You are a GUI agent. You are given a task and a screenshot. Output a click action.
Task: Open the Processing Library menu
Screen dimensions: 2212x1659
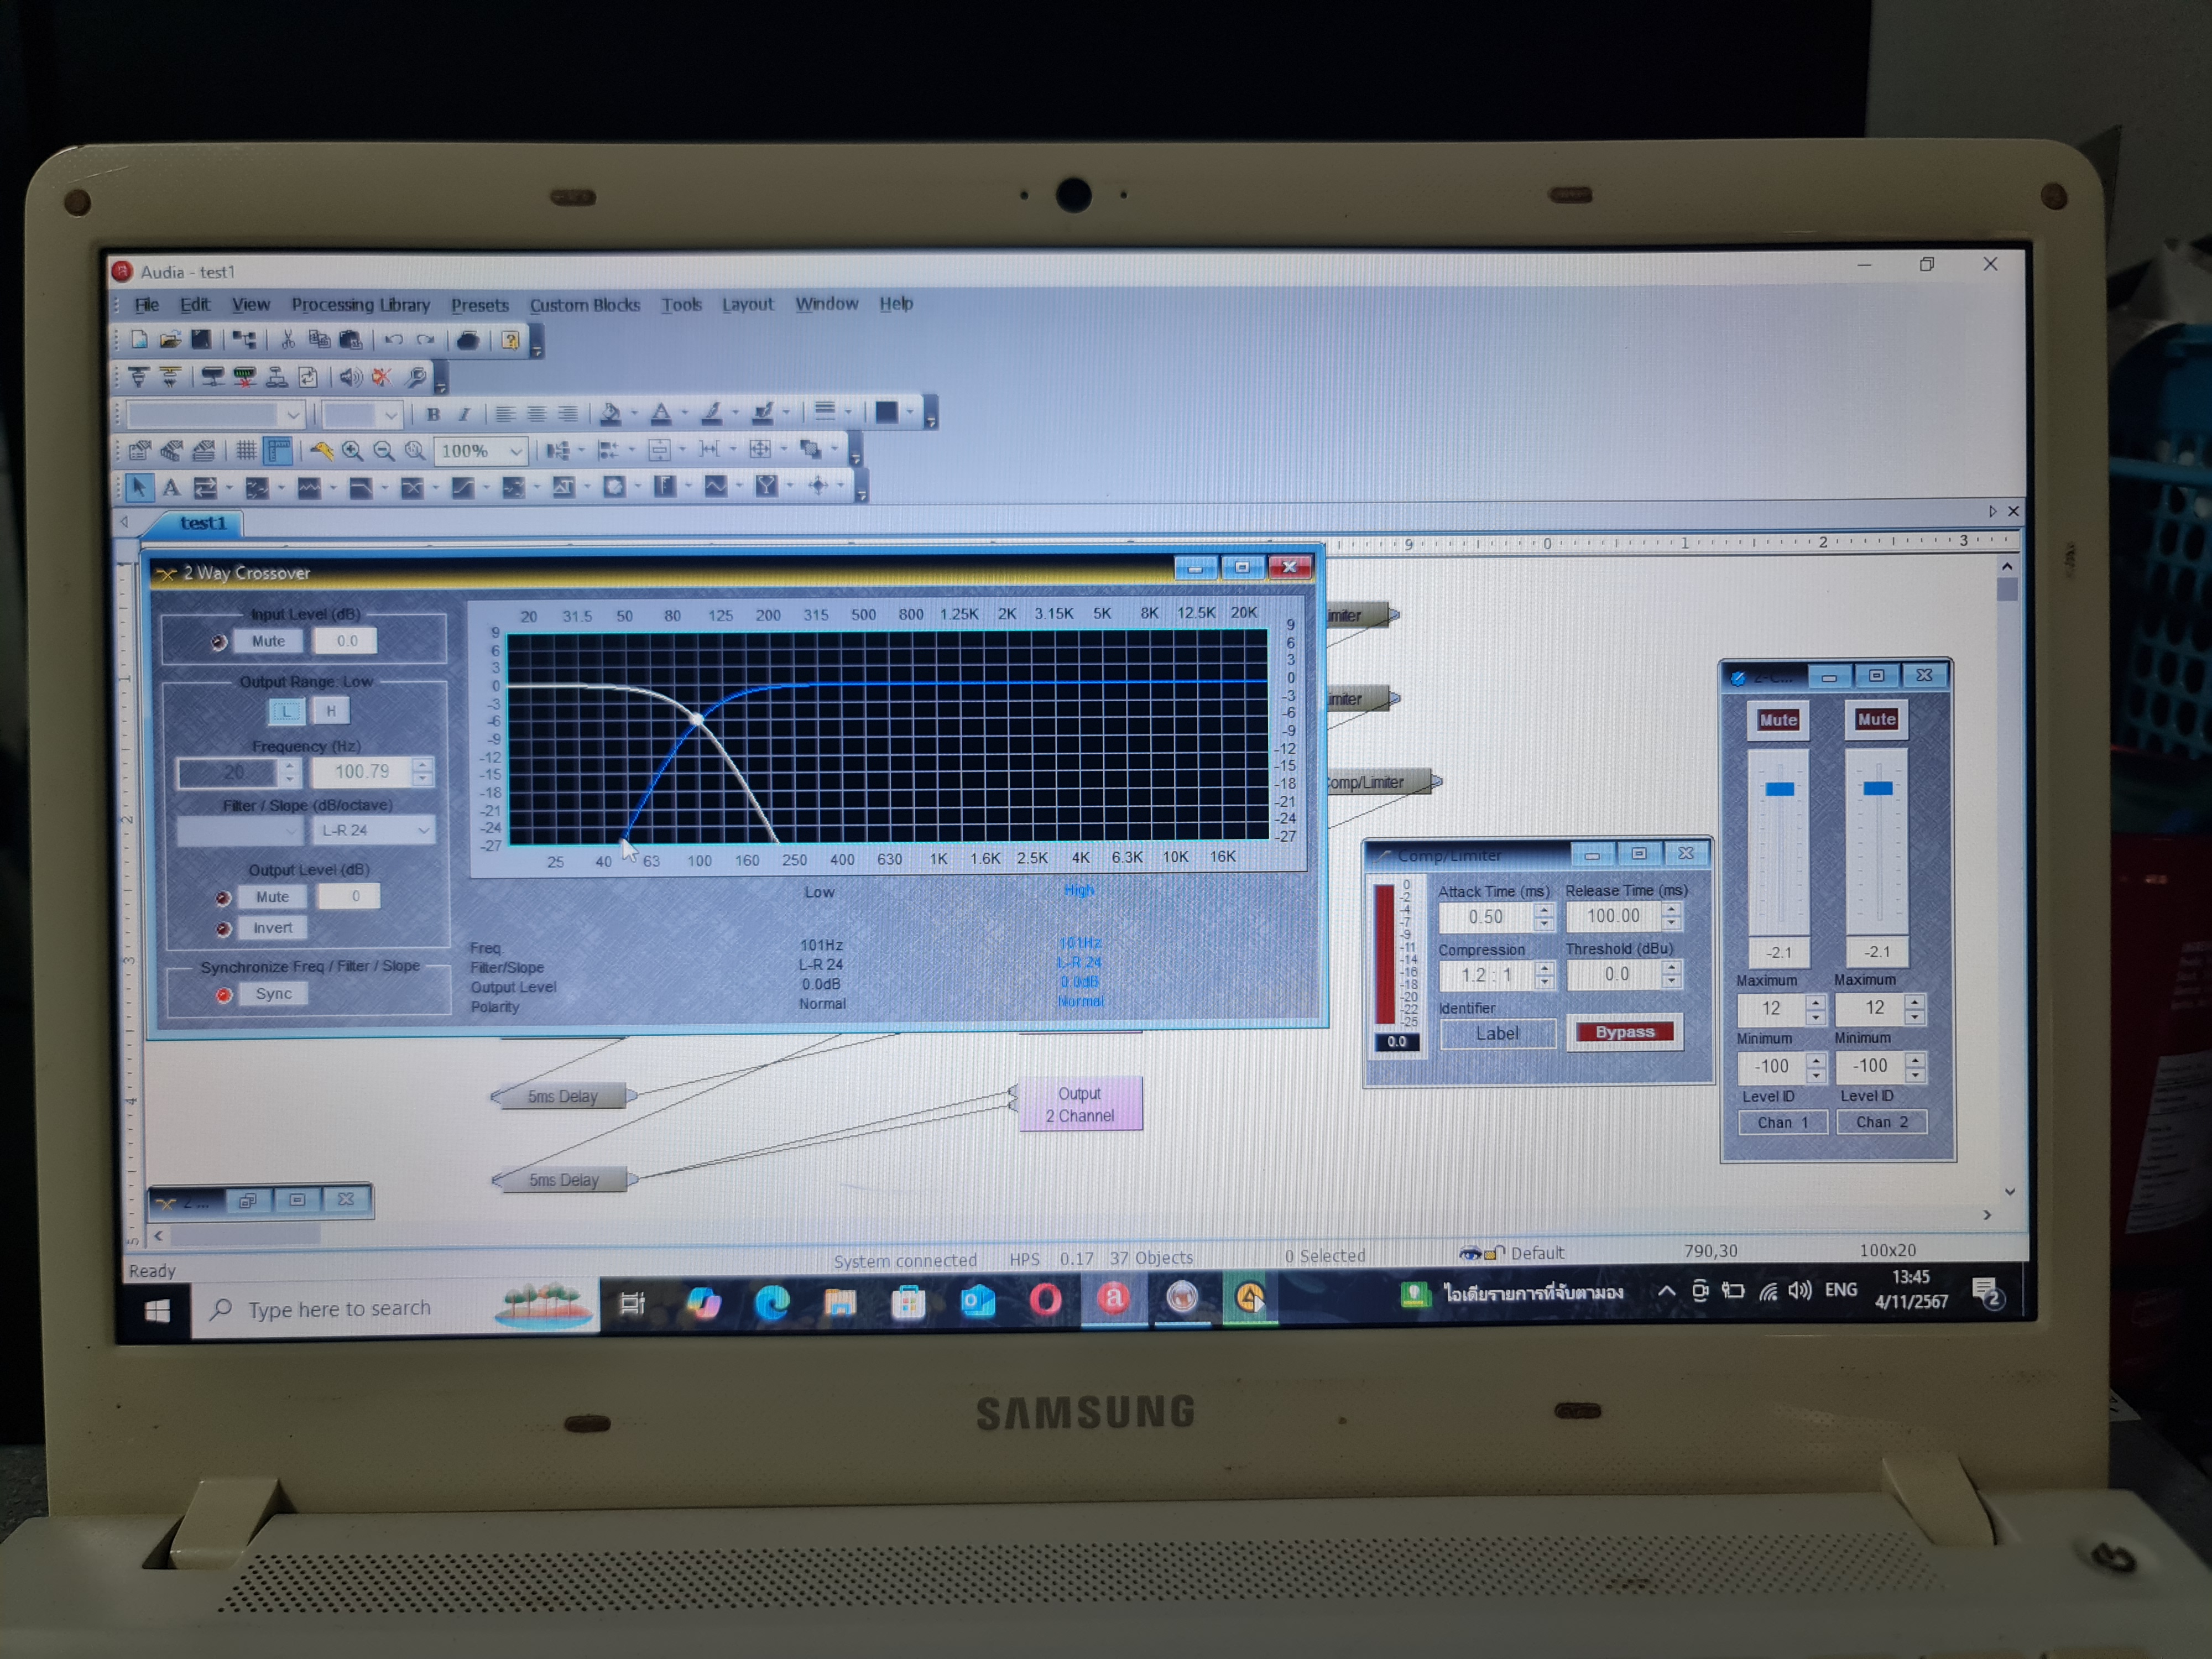coord(360,305)
